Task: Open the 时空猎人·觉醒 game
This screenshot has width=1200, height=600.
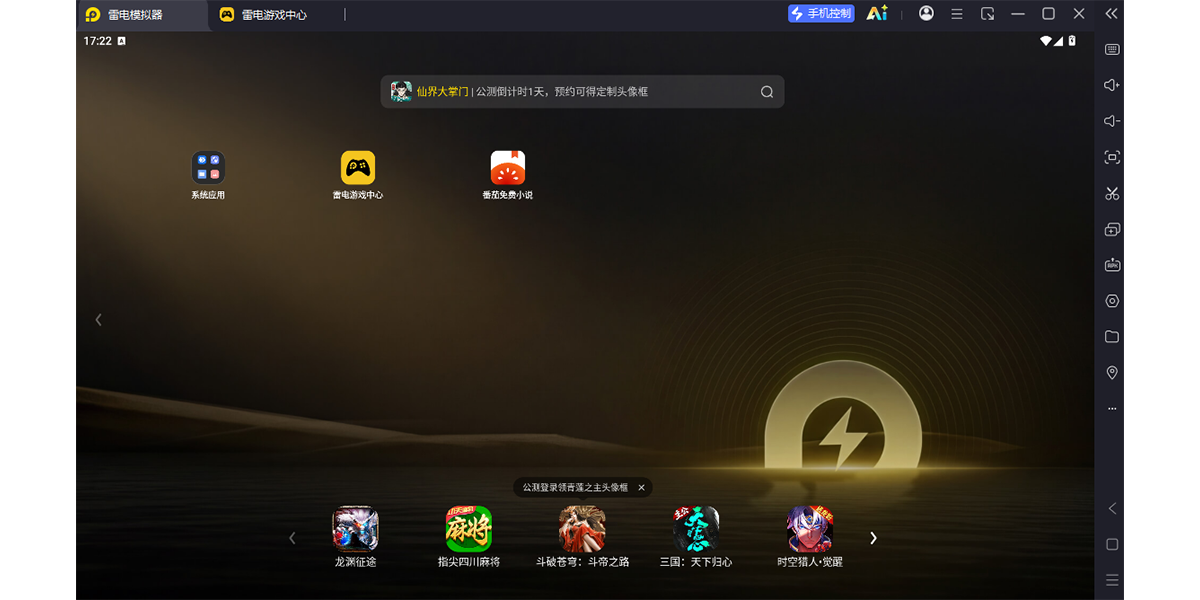Action: click(x=810, y=537)
